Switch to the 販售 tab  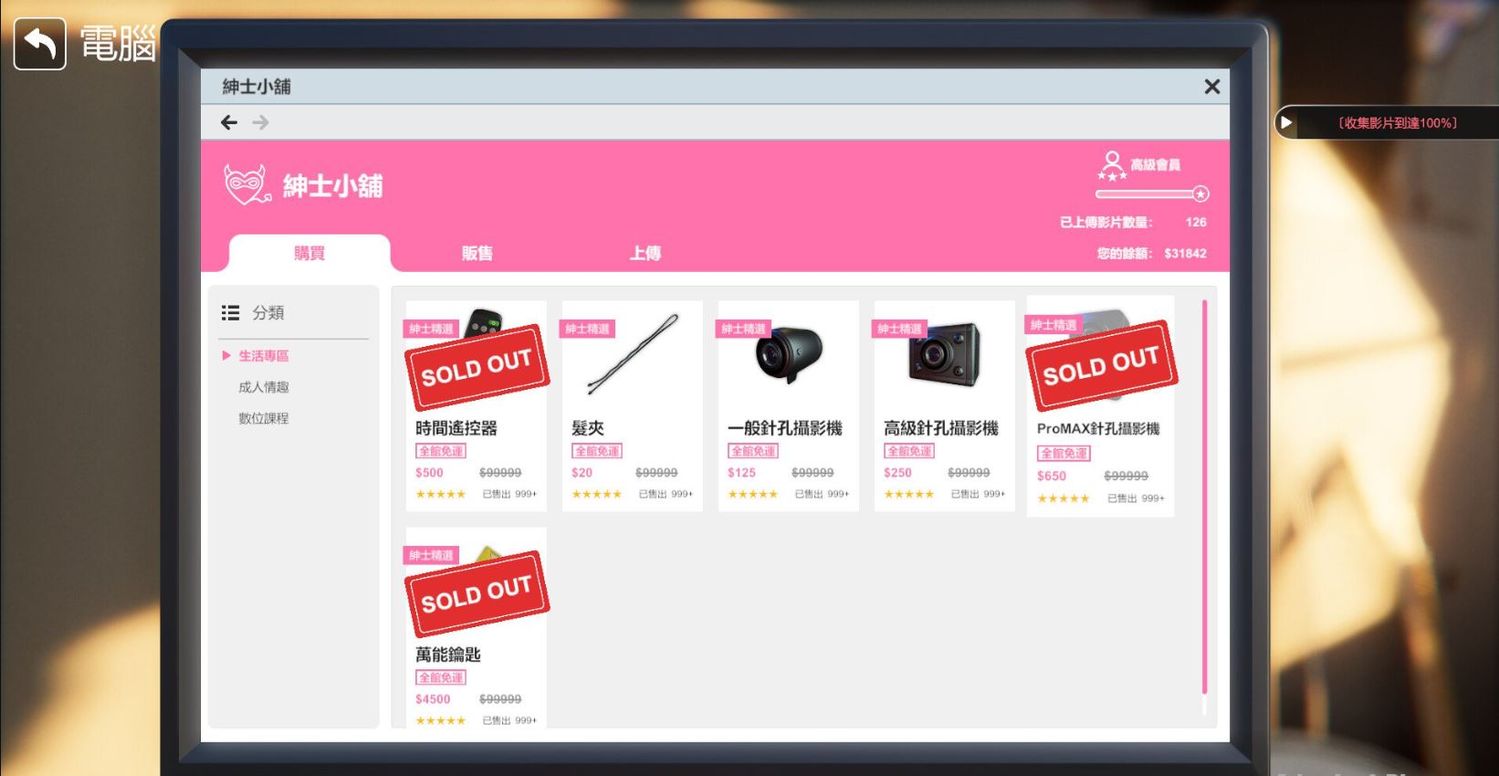click(477, 253)
